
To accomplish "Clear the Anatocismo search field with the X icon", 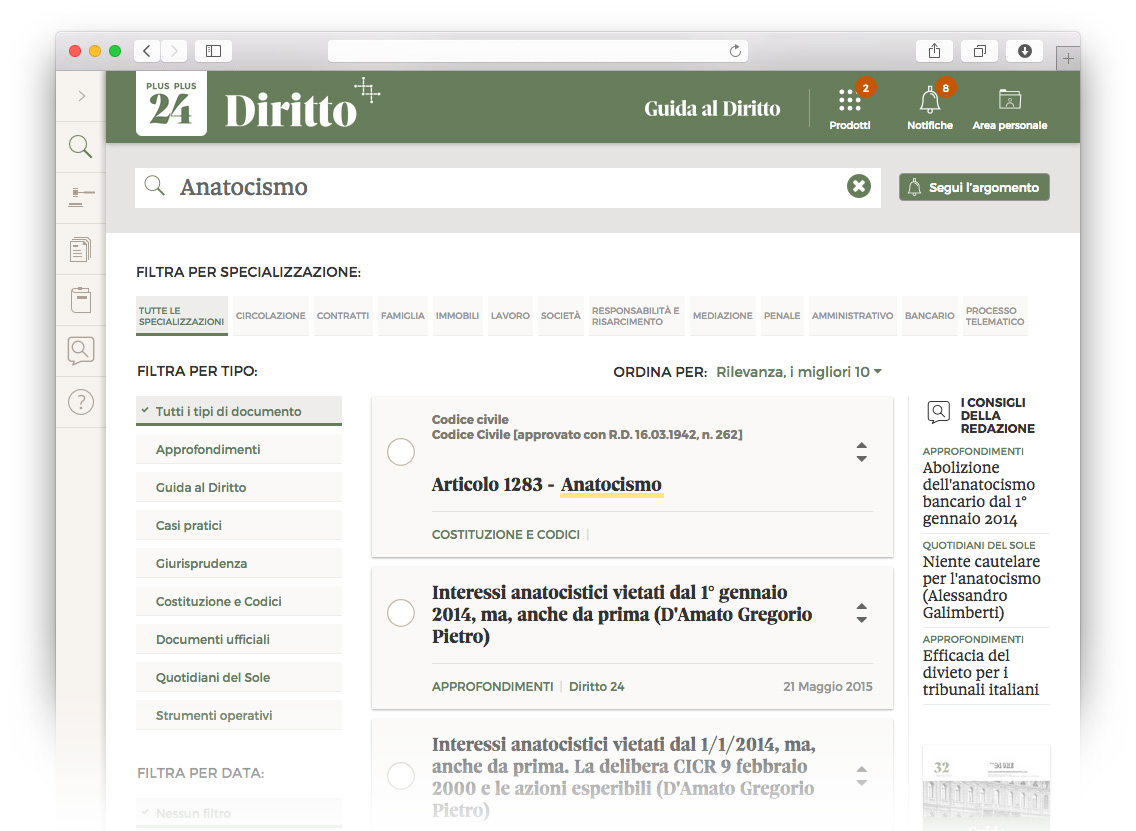I will click(858, 186).
